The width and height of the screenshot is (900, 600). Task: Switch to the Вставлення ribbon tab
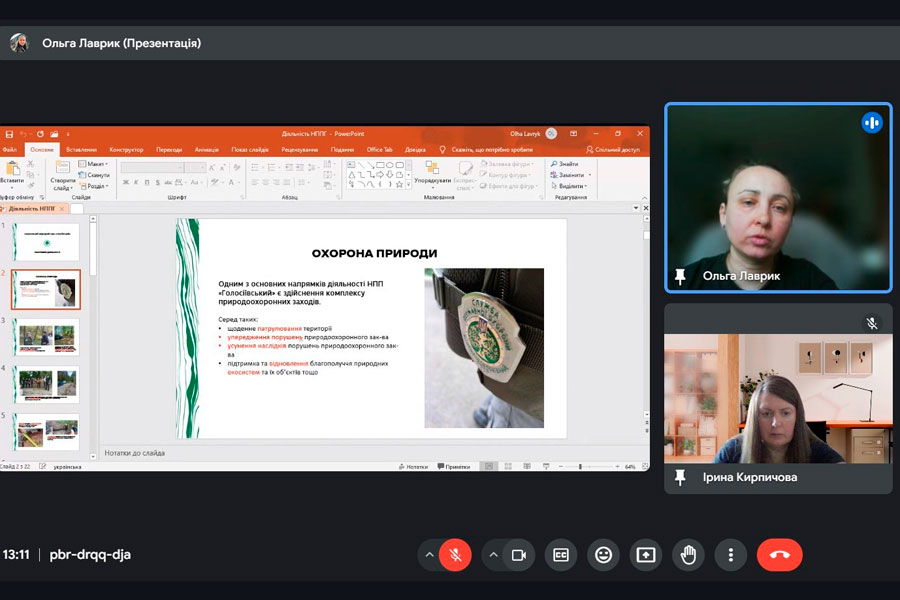click(x=81, y=149)
